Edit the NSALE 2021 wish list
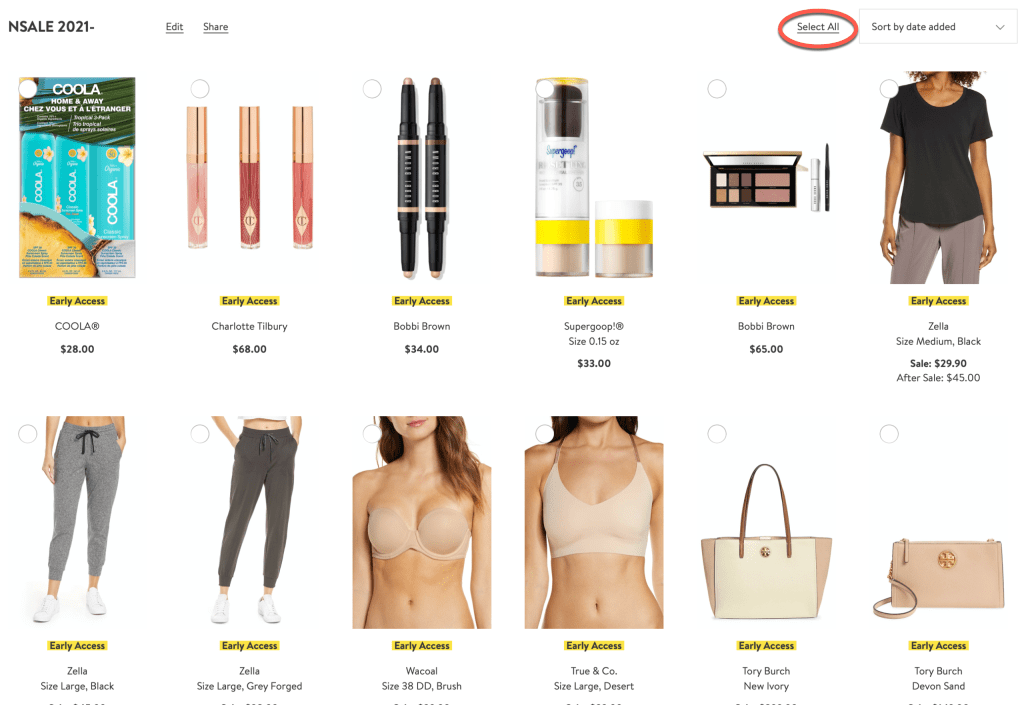The image size is (1024, 705). tap(174, 27)
